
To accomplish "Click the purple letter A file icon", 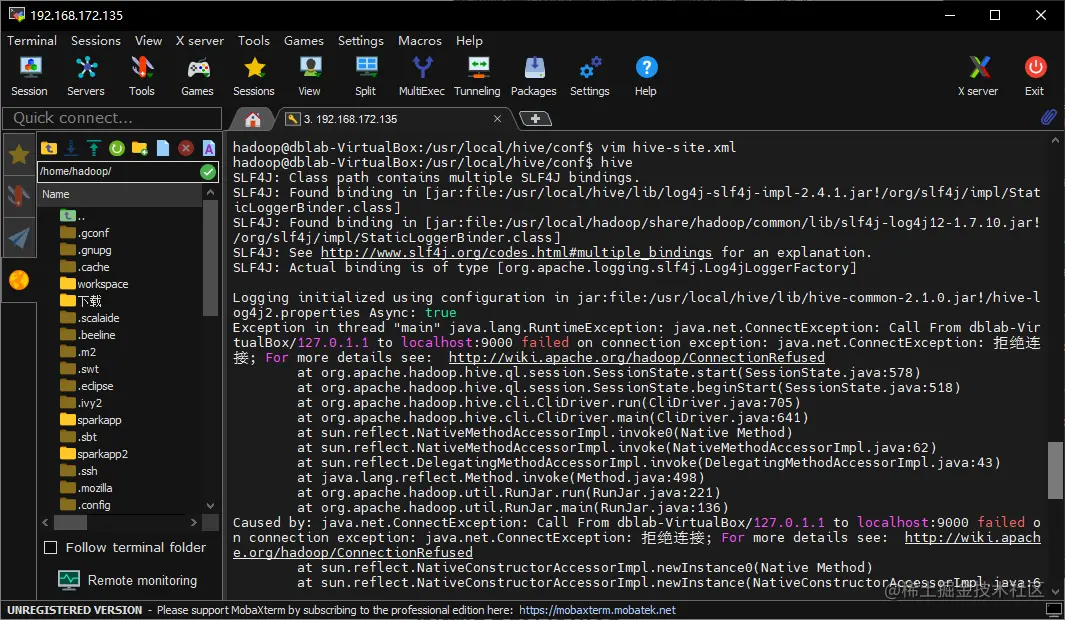I will tap(209, 148).
